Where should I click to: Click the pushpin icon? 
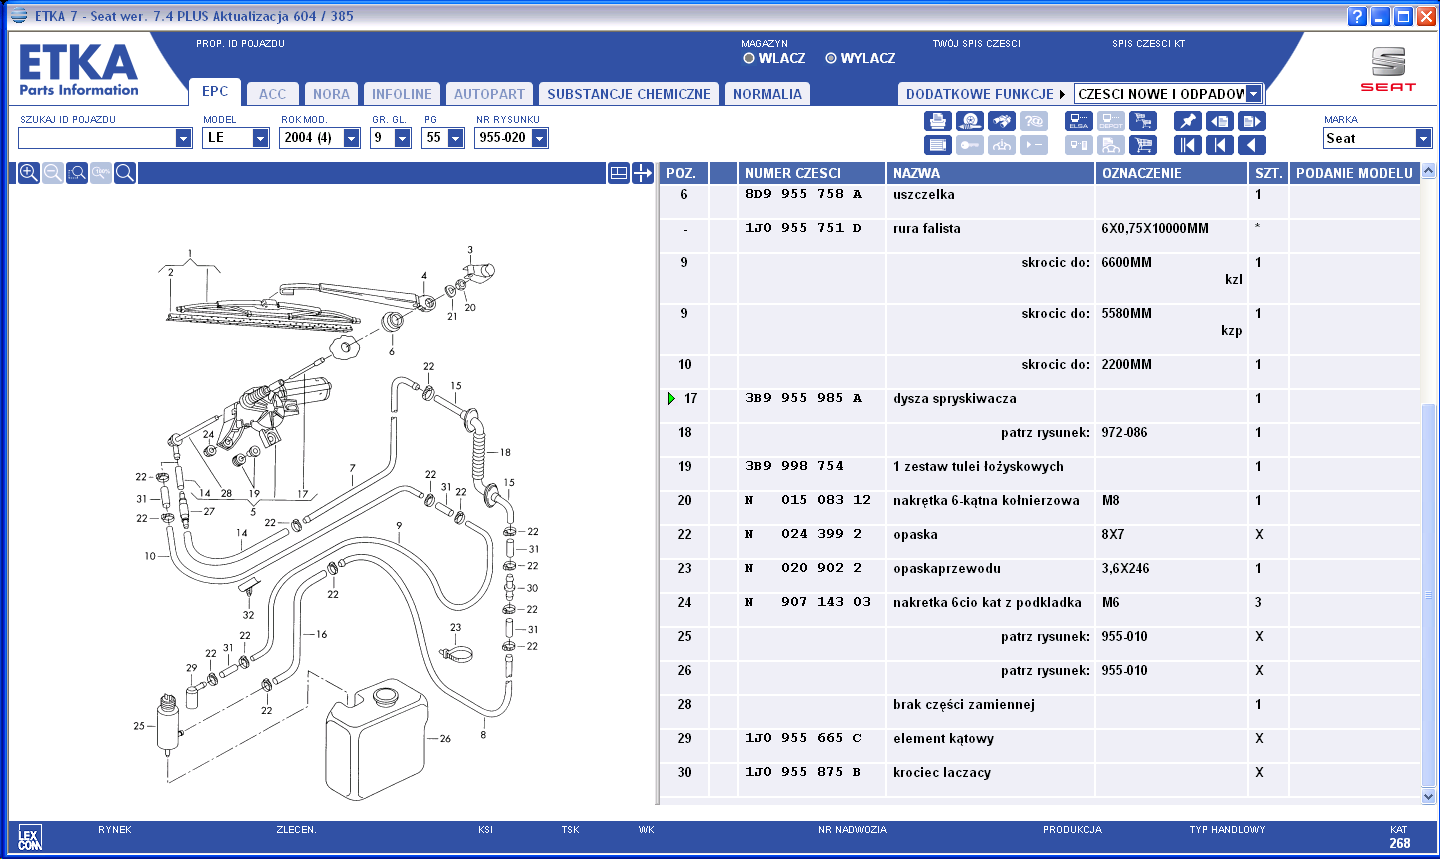click(x=1187, y=121)
